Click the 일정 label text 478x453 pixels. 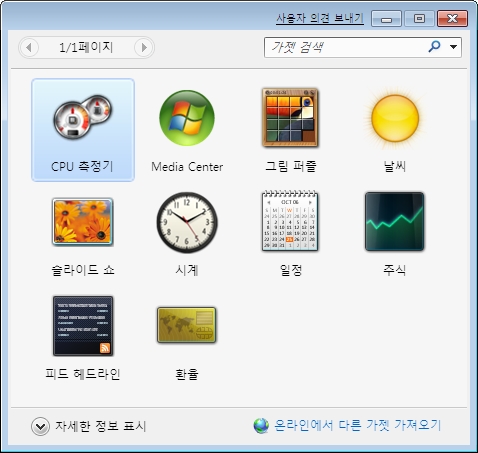pyautogui.click(x=291, y=269)
